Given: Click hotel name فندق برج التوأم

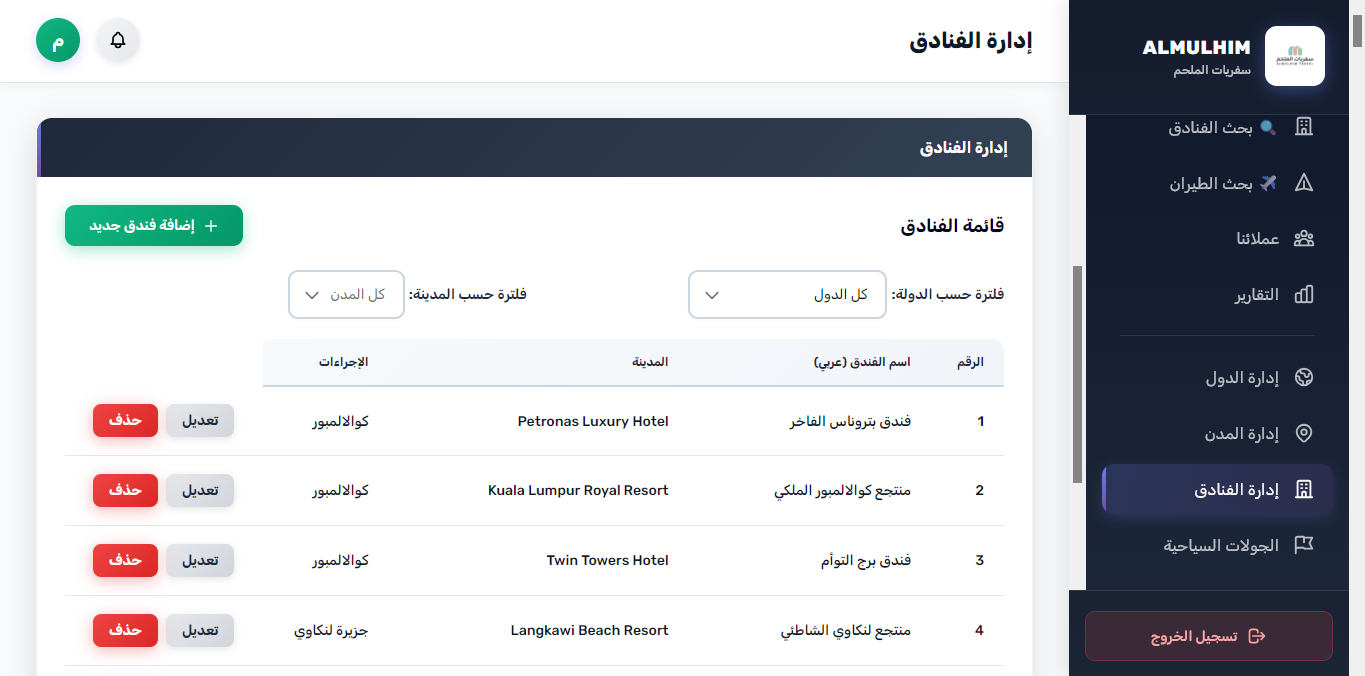Looking at the screenshot, I should tap(866, 561).
